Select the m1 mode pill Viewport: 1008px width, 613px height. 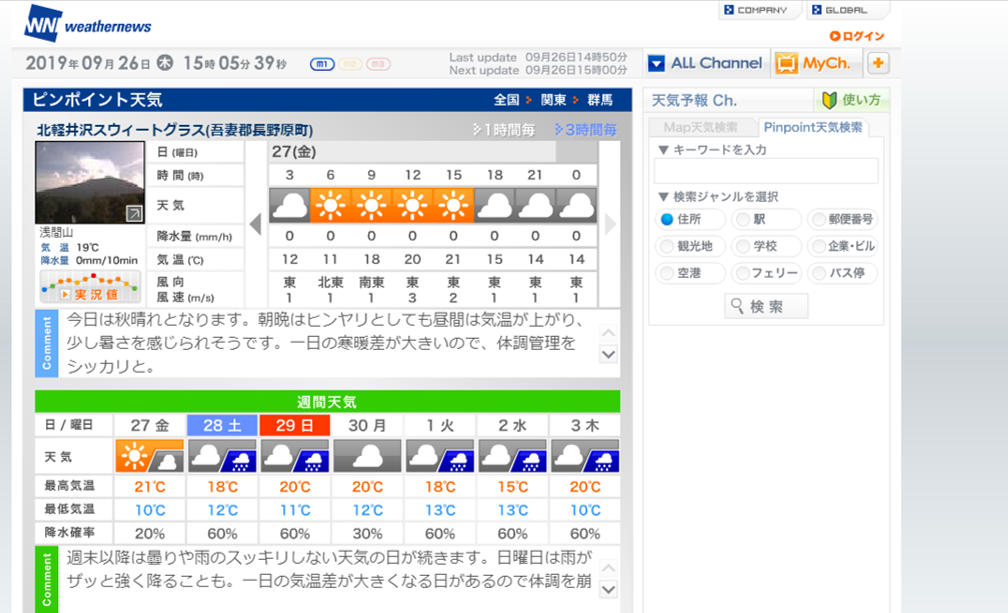pyautogui.click(x=322, y=64)
